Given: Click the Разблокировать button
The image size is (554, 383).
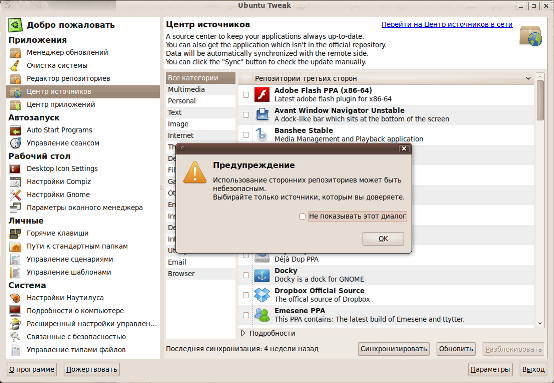Looking at the screenshot, I should [513, 349].
